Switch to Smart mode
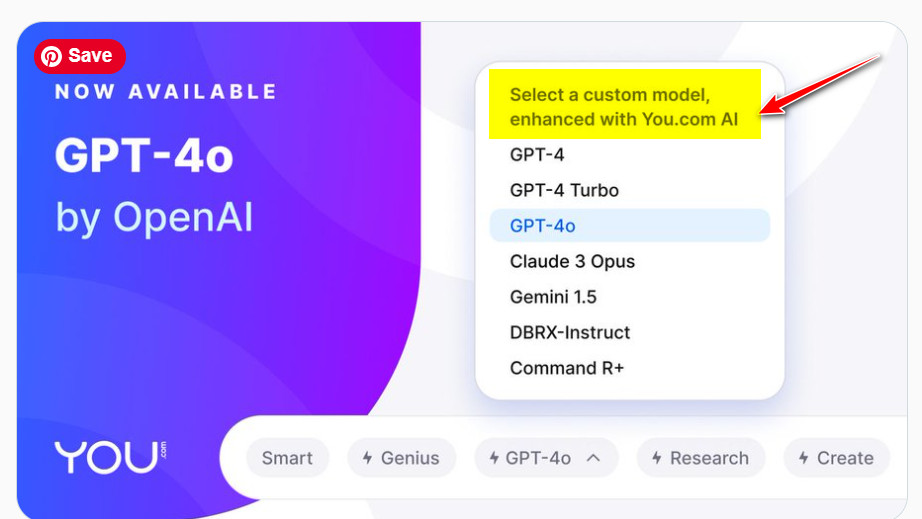Screen dimensions: 922x519 point(287,458)
